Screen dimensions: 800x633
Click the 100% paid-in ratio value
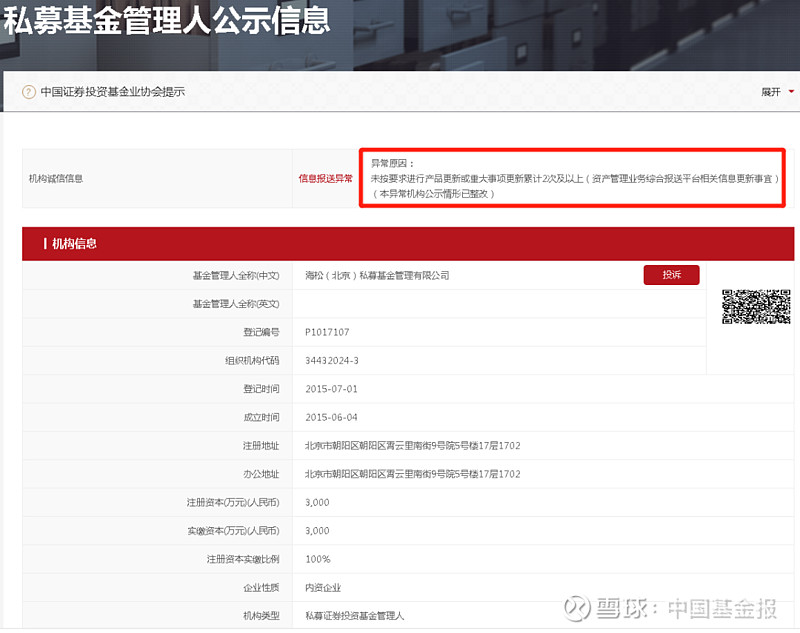point(318,560)
